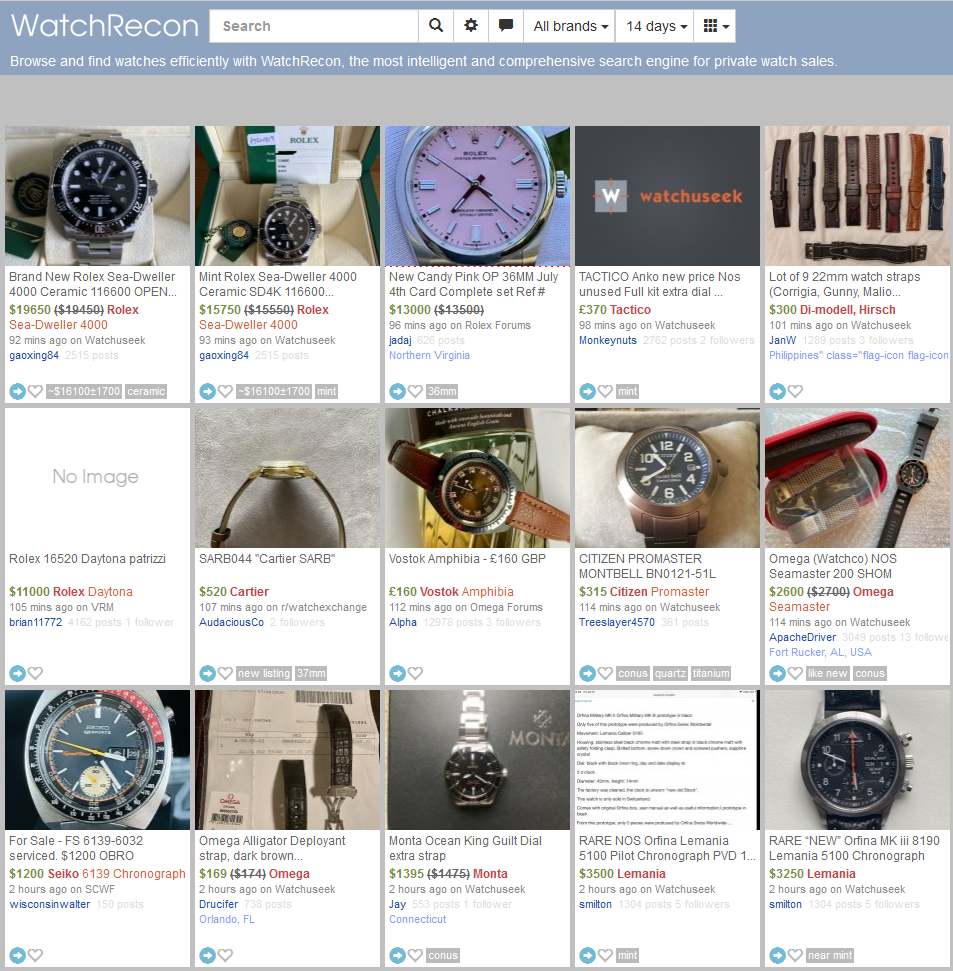Open settings gear in the header

click(471, 26)
